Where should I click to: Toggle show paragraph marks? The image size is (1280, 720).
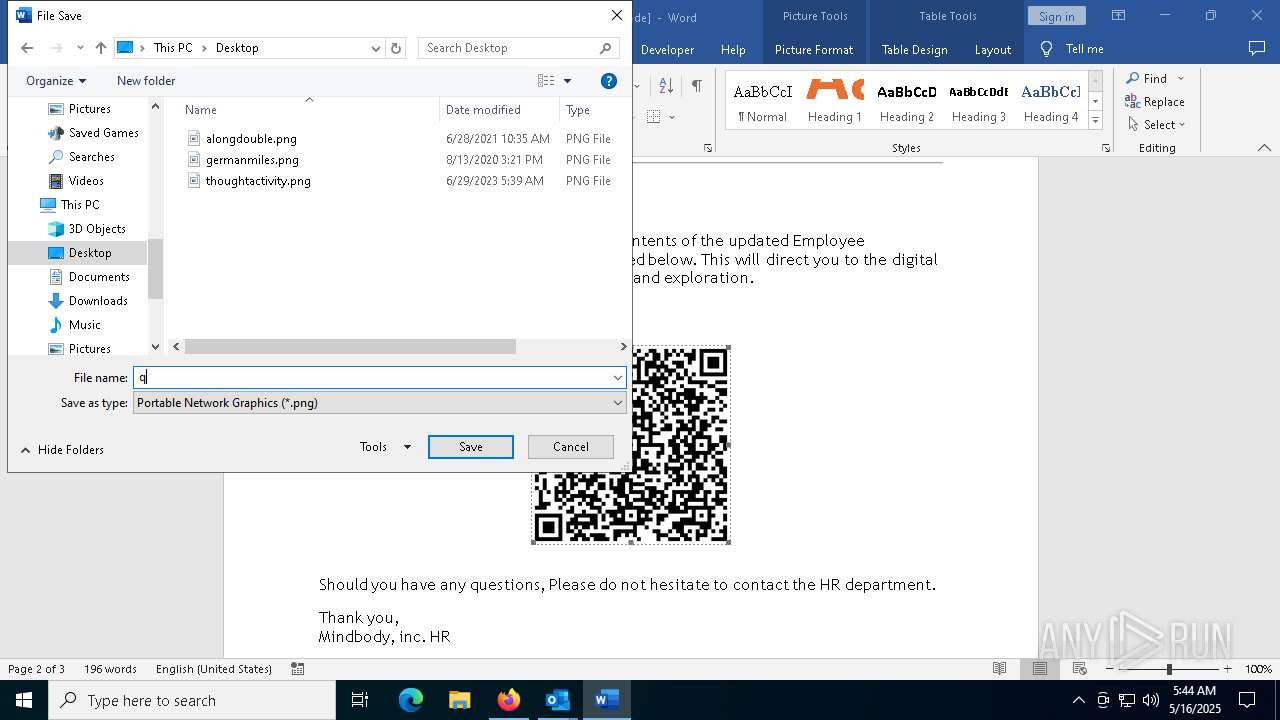(696, 86)
